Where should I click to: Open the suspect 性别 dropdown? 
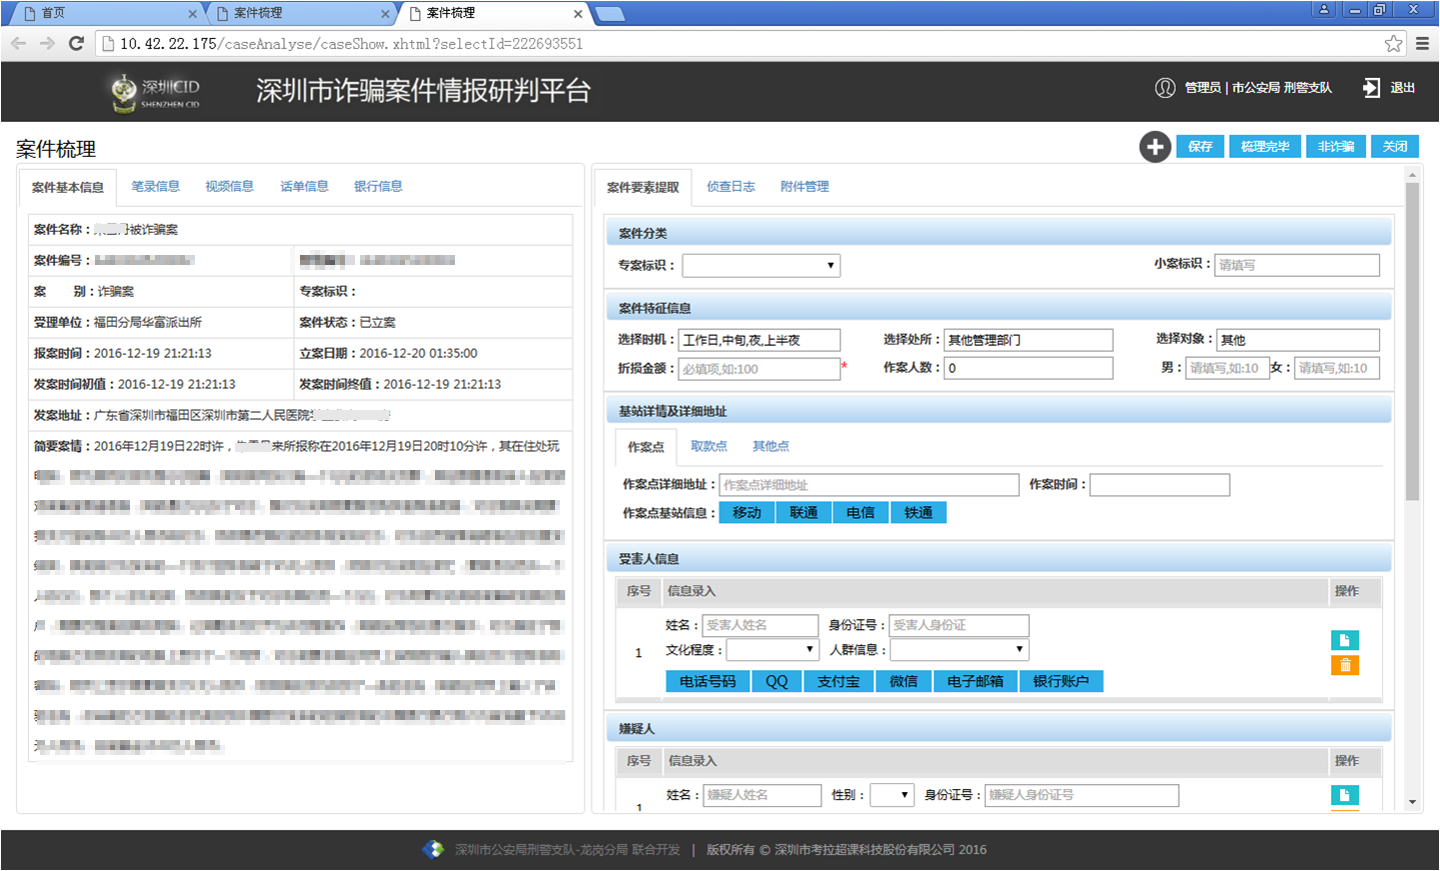point(892,795)
